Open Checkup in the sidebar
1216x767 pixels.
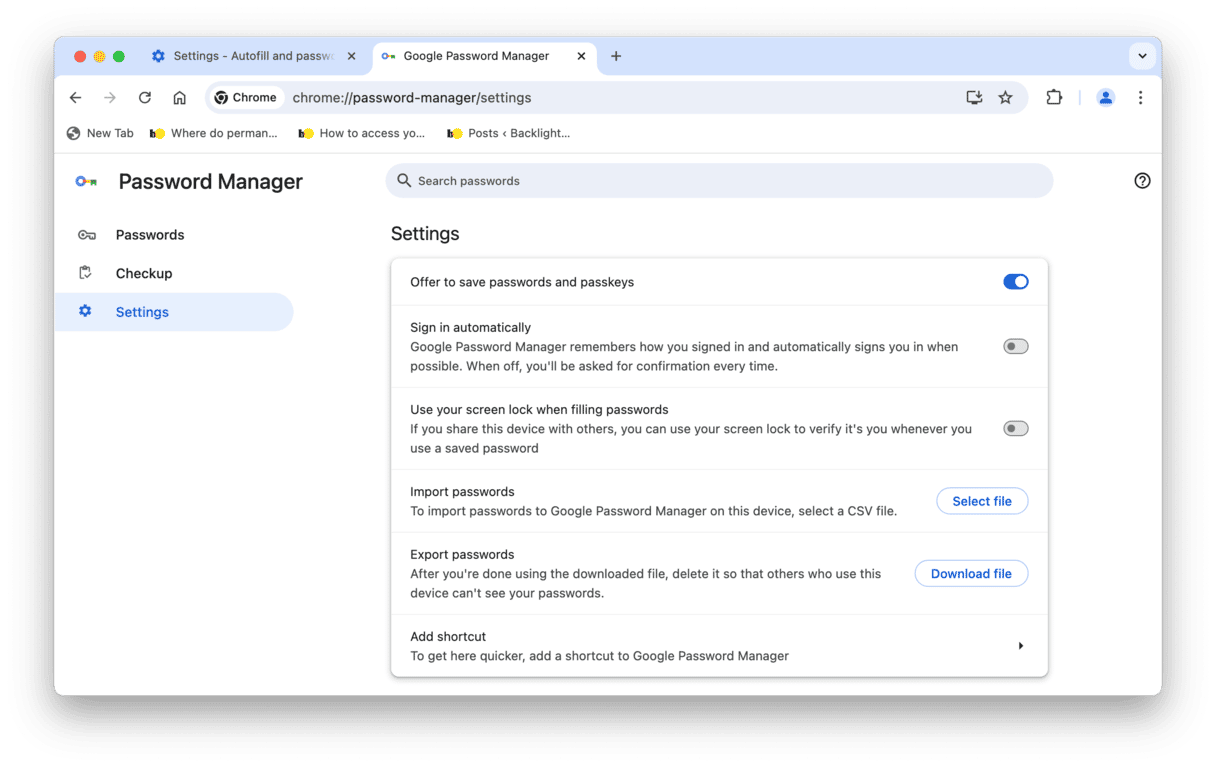click(144, 273)
